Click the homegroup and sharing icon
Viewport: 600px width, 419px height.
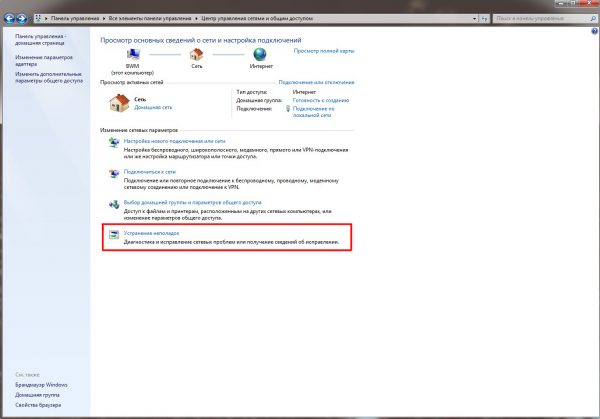pyautogui.click(x=114, y=204)
